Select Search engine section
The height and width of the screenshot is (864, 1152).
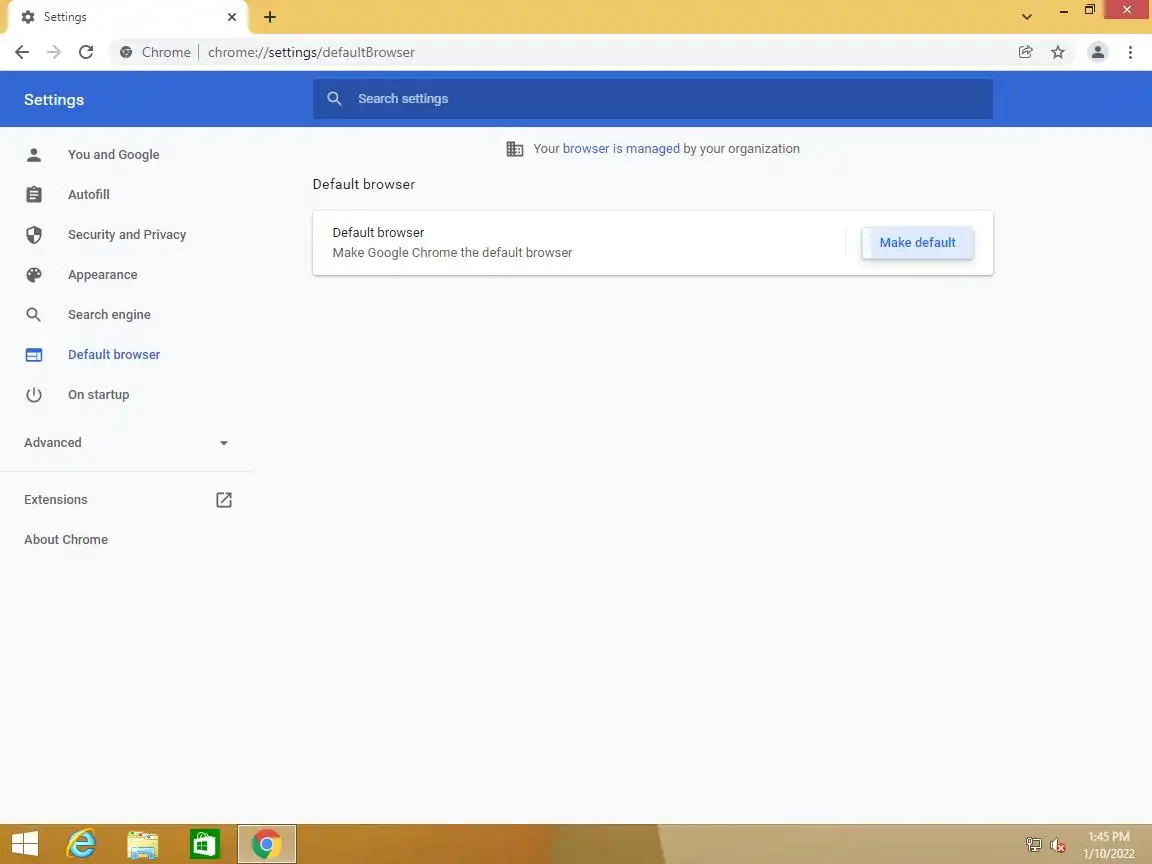(x=109, y=314)
